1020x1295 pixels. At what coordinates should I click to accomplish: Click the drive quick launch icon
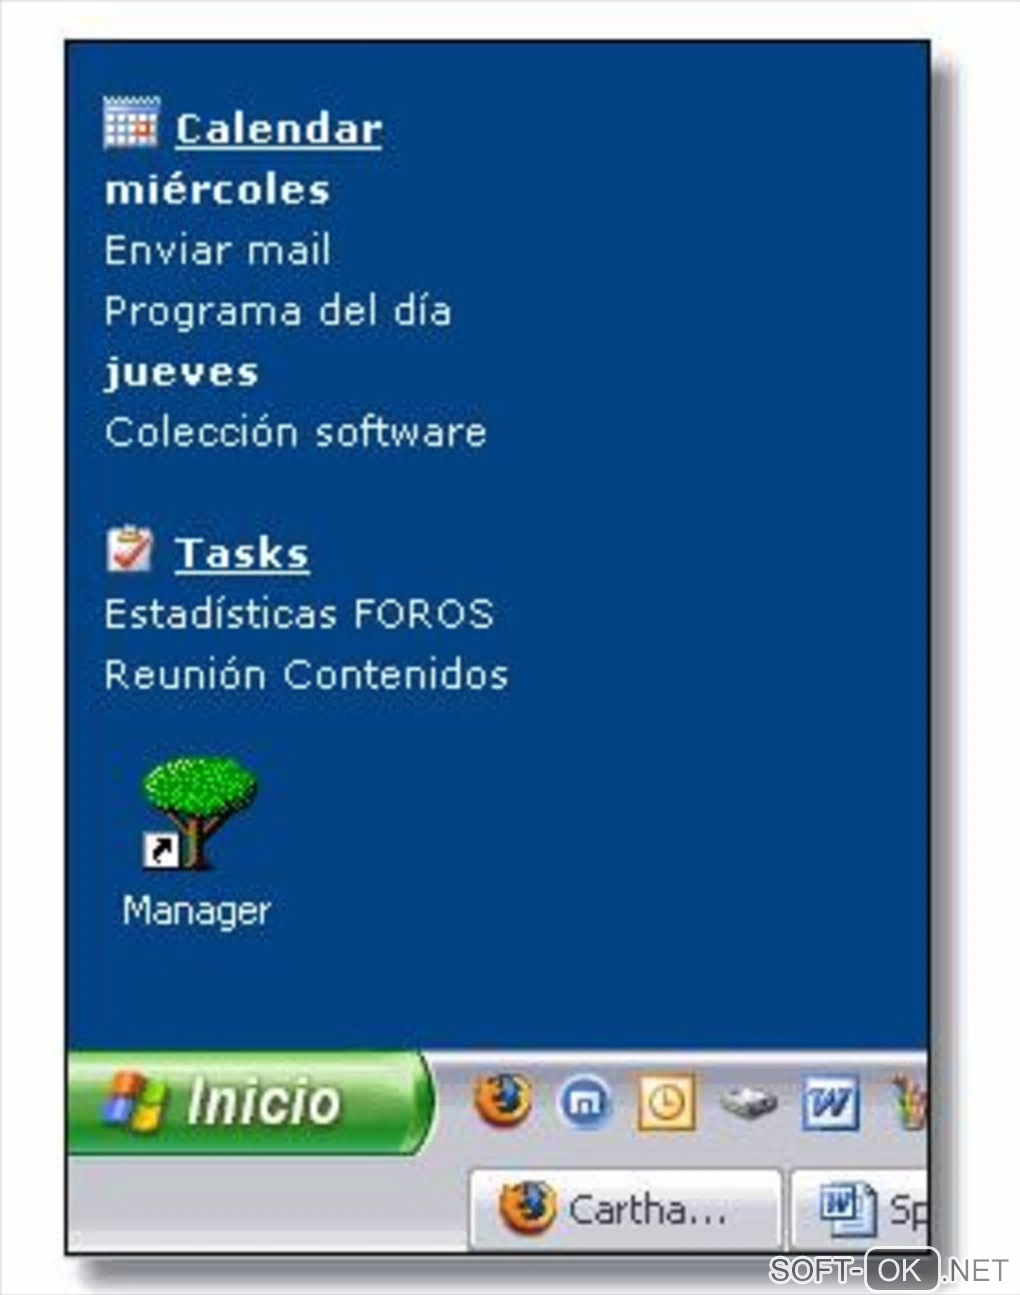tap(749, 1104)
